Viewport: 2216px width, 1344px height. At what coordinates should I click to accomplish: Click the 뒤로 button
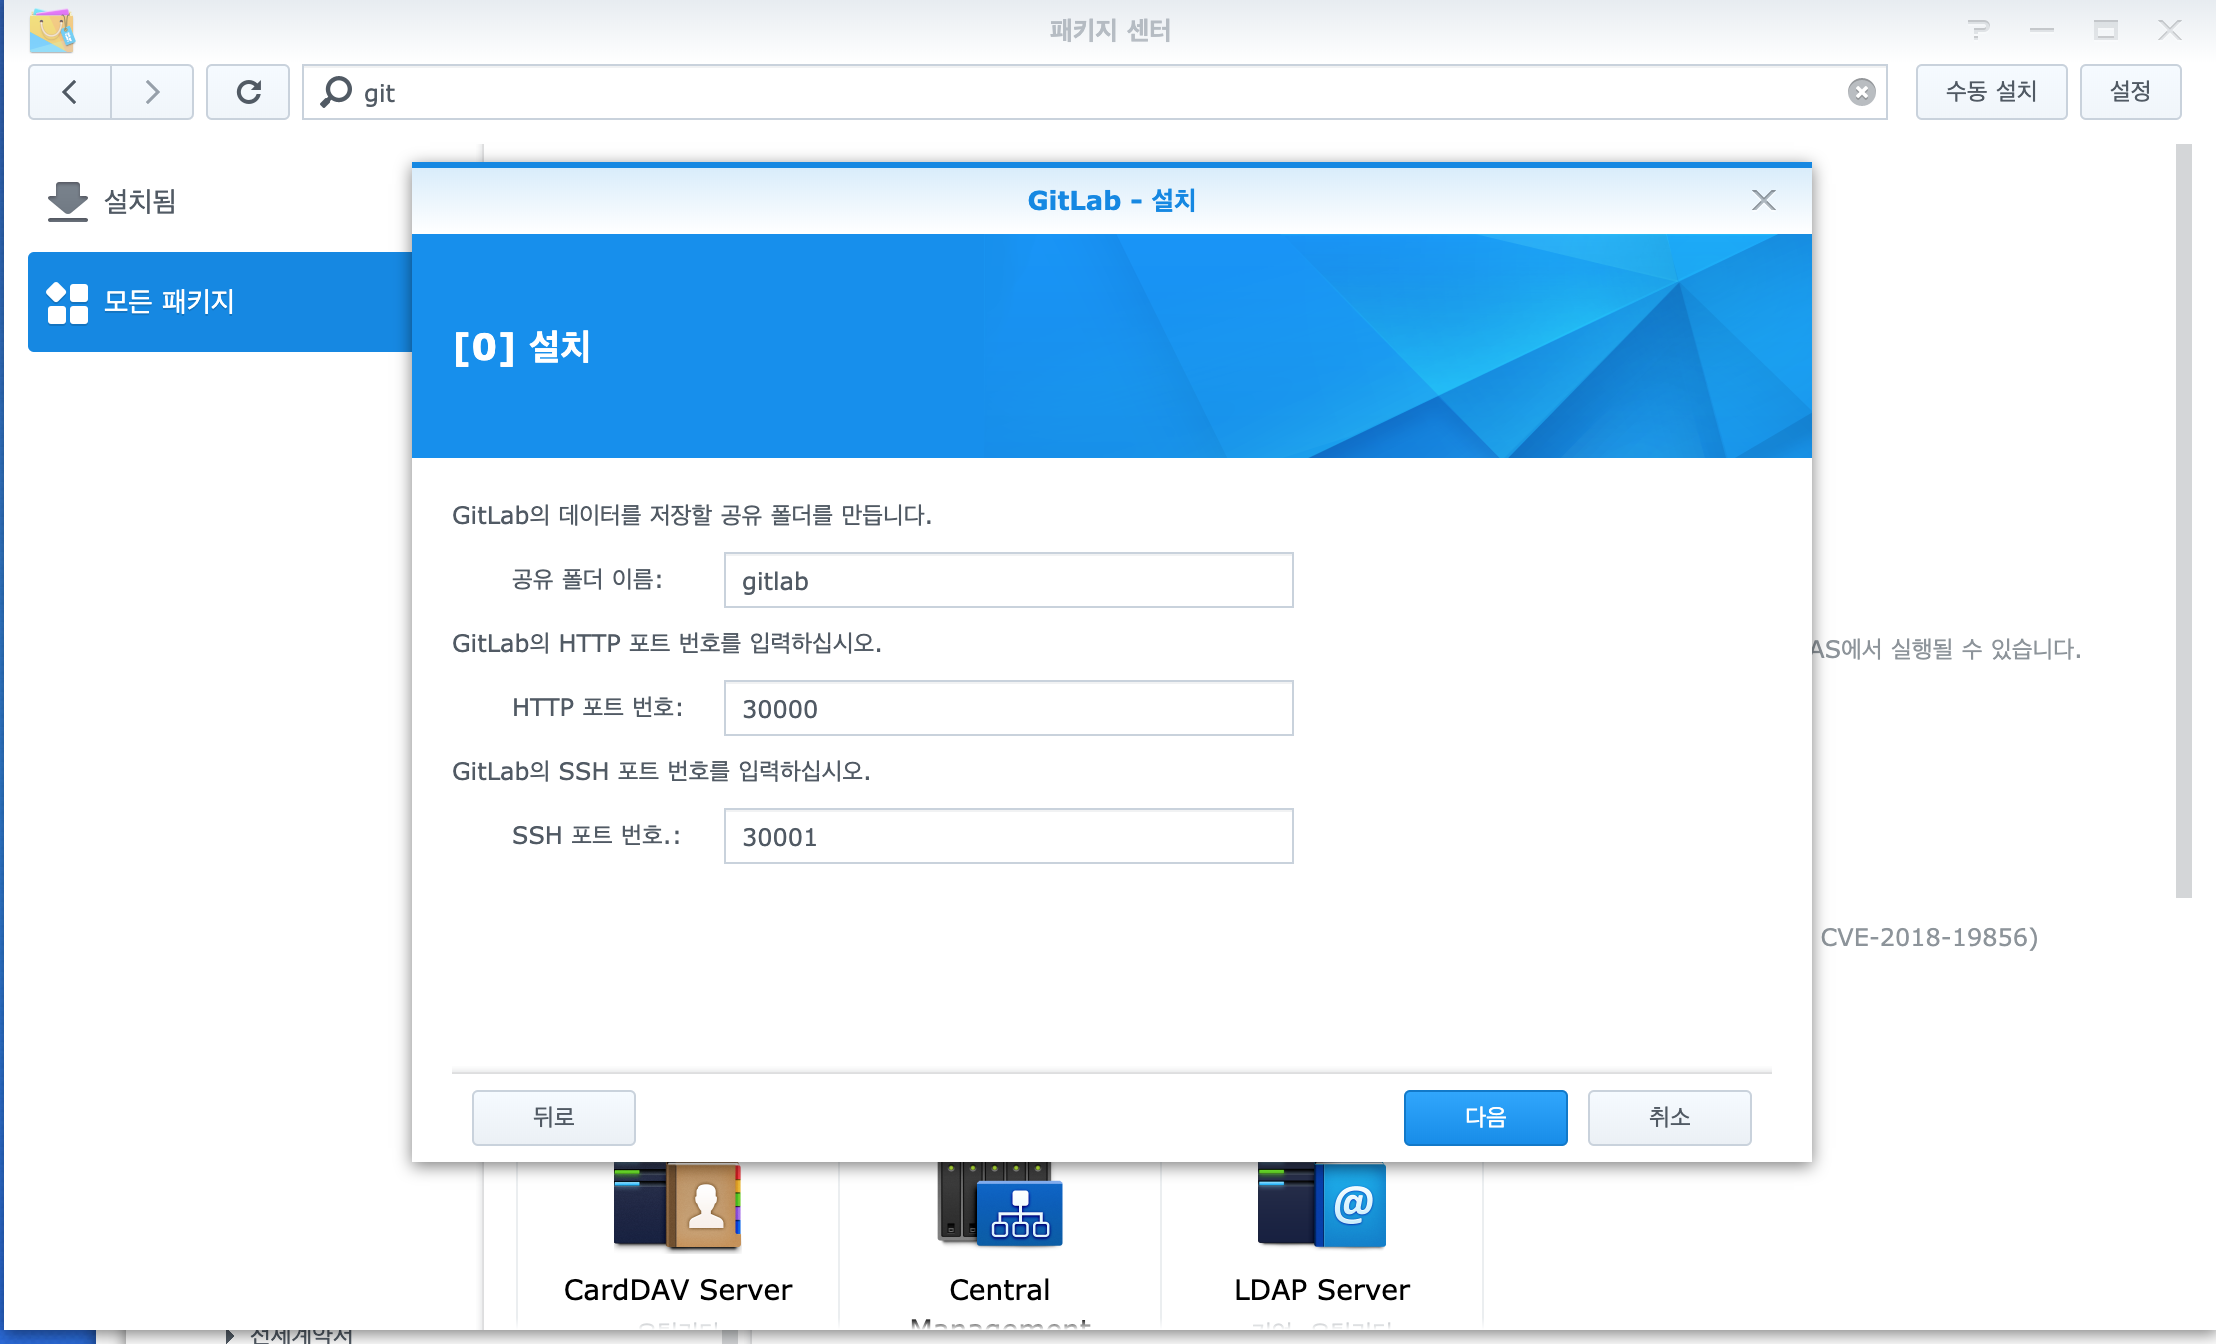(554, 1117)
